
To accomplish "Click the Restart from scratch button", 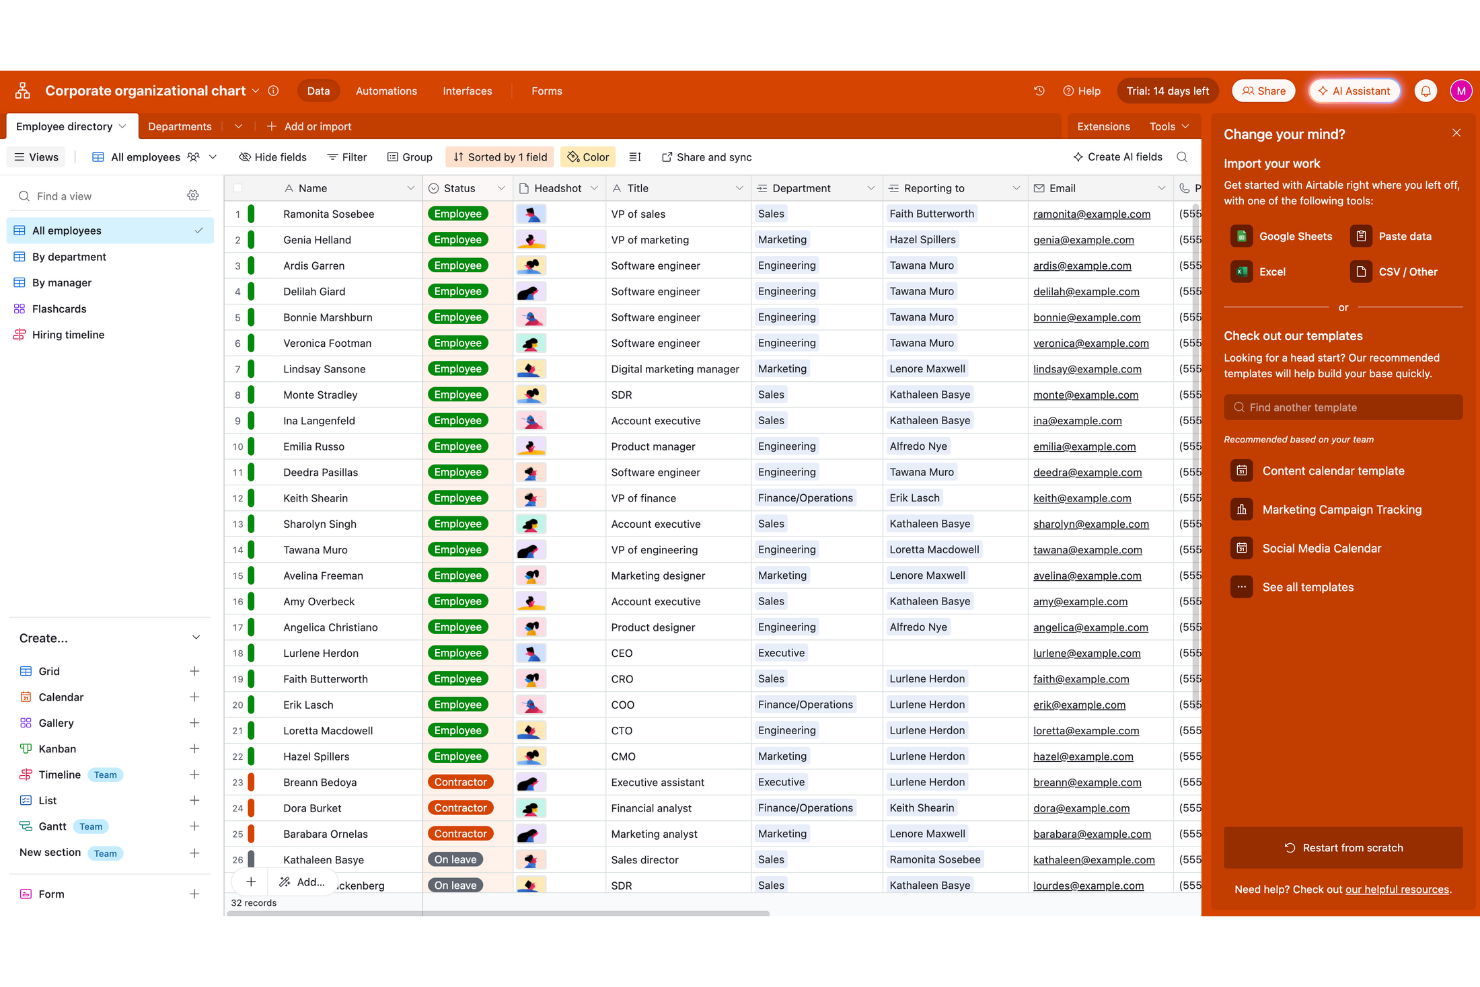I will [1343, 847].
